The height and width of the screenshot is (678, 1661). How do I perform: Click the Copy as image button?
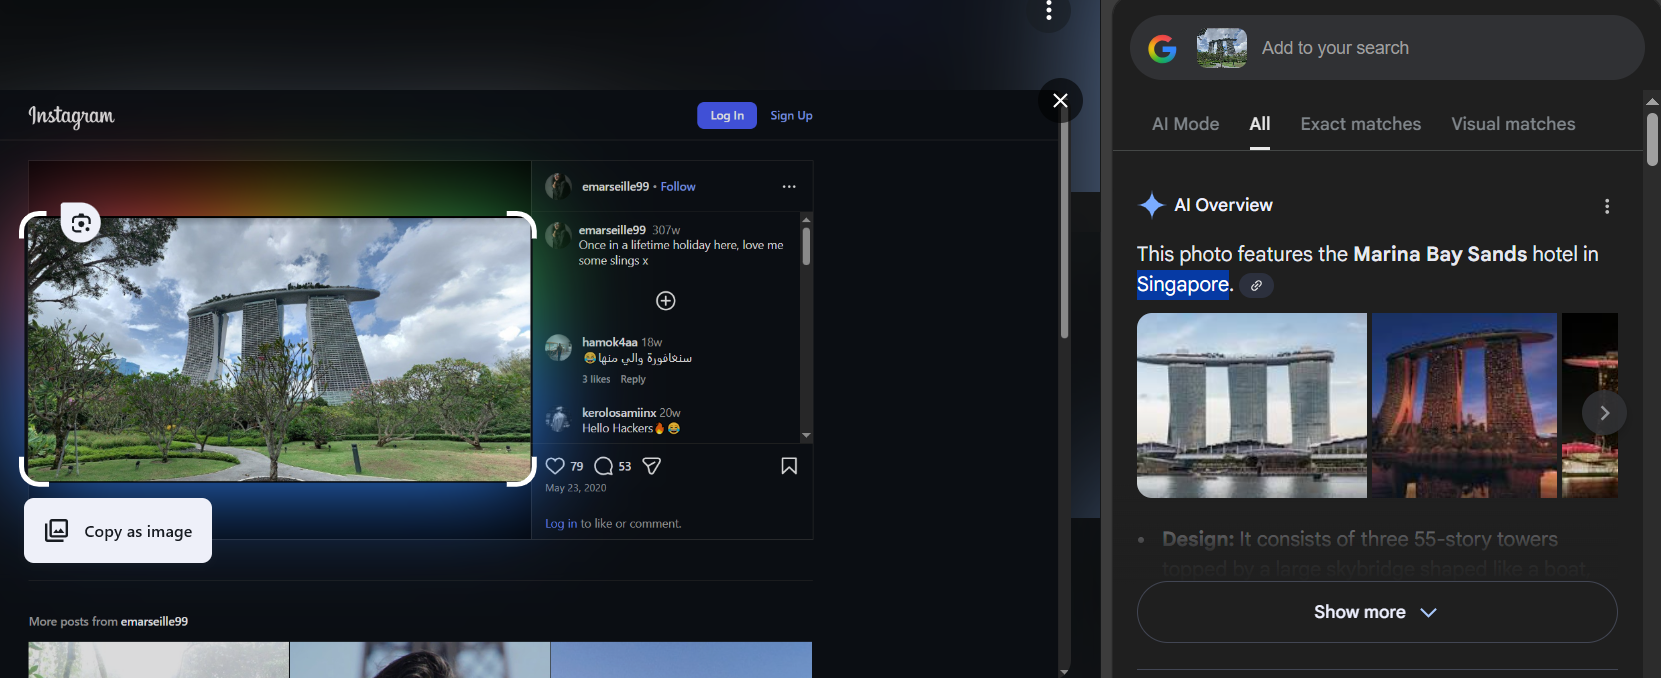click(x=118, y=531)
